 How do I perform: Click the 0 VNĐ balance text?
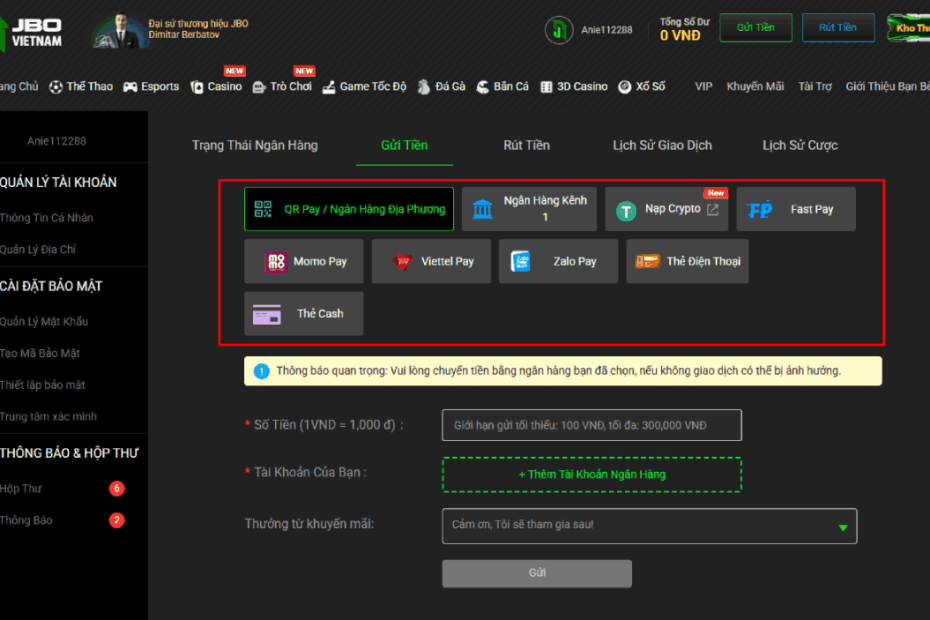point(680,36)
